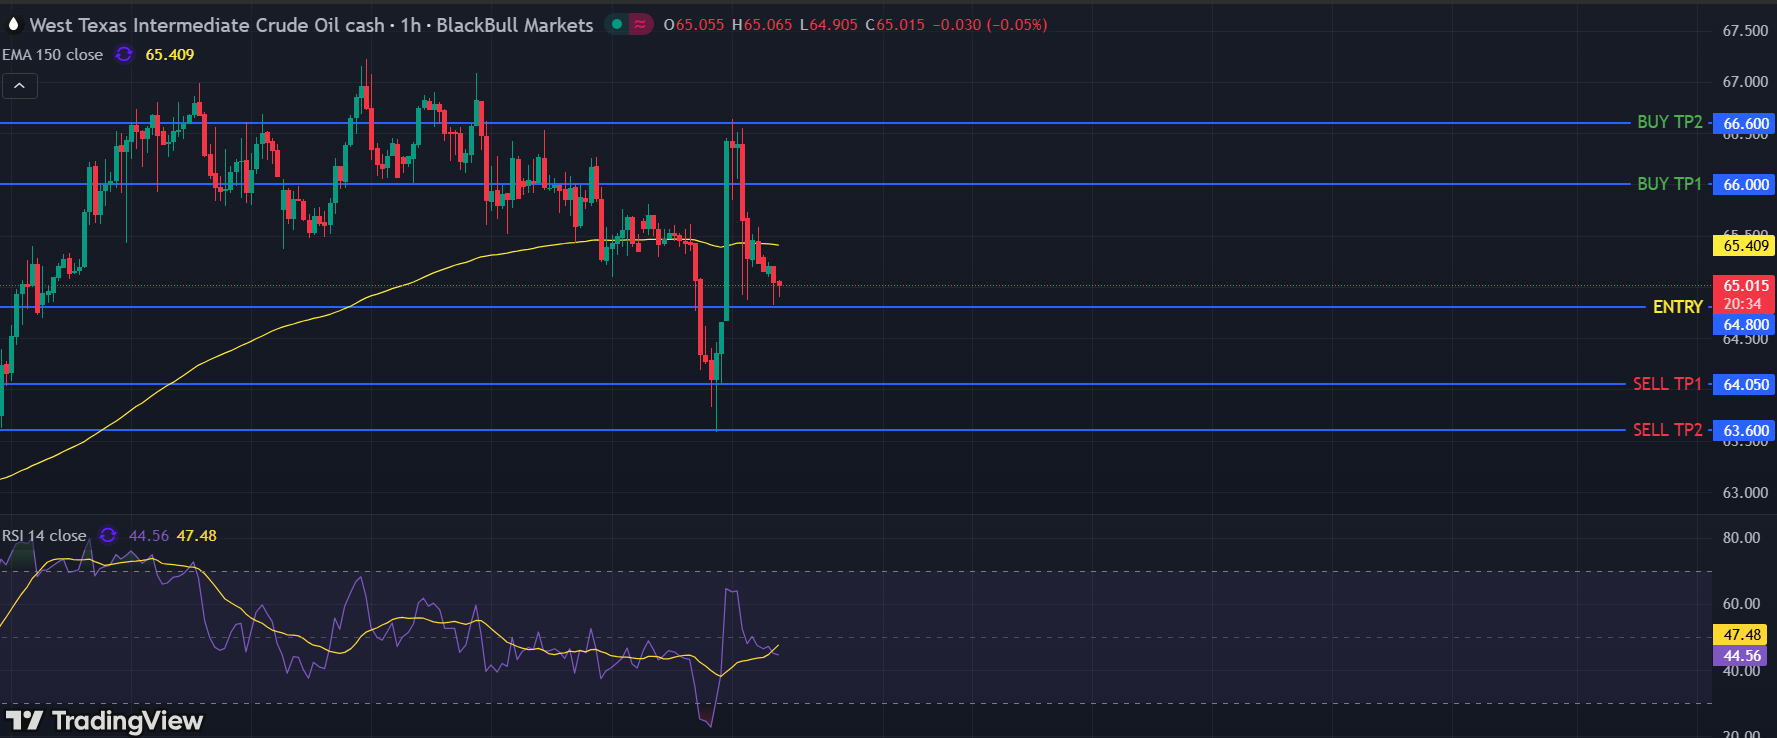Click the purple RSI value 44.56 tag
The width and height of the screenshot is (1777, 738).
(1741, 656)
